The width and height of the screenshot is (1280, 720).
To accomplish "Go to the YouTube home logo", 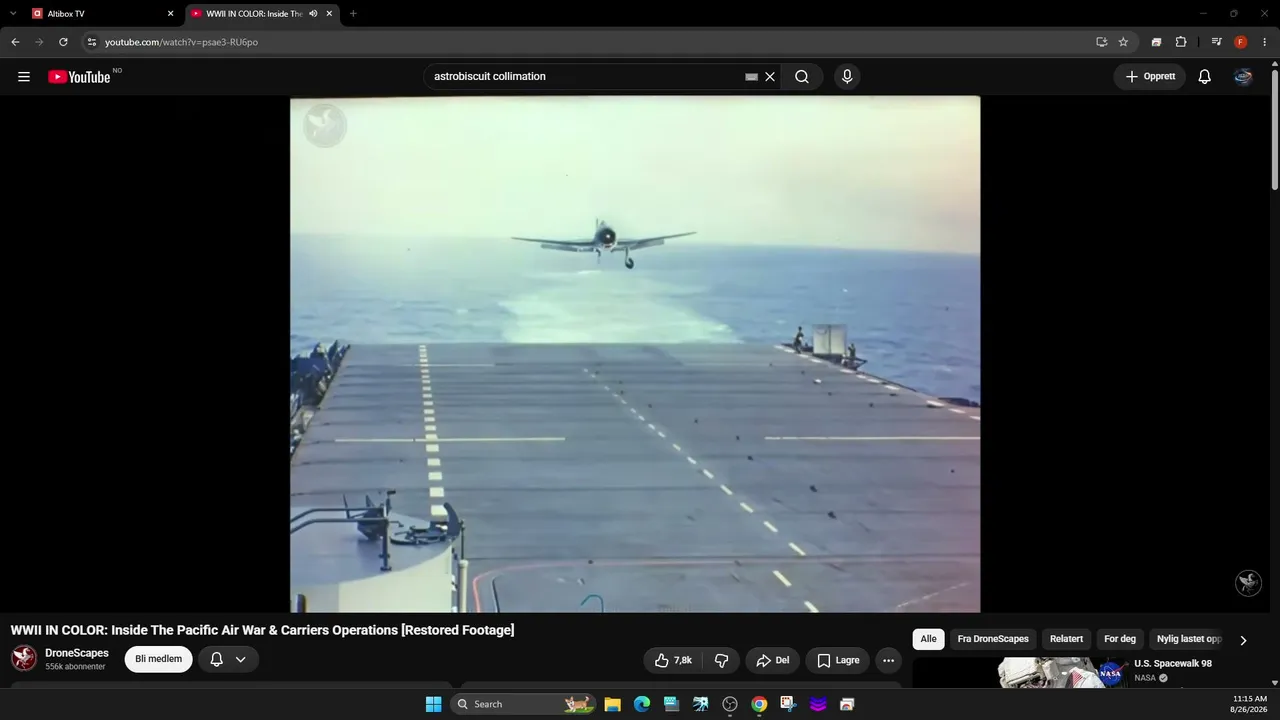I will tap(79, 77).
